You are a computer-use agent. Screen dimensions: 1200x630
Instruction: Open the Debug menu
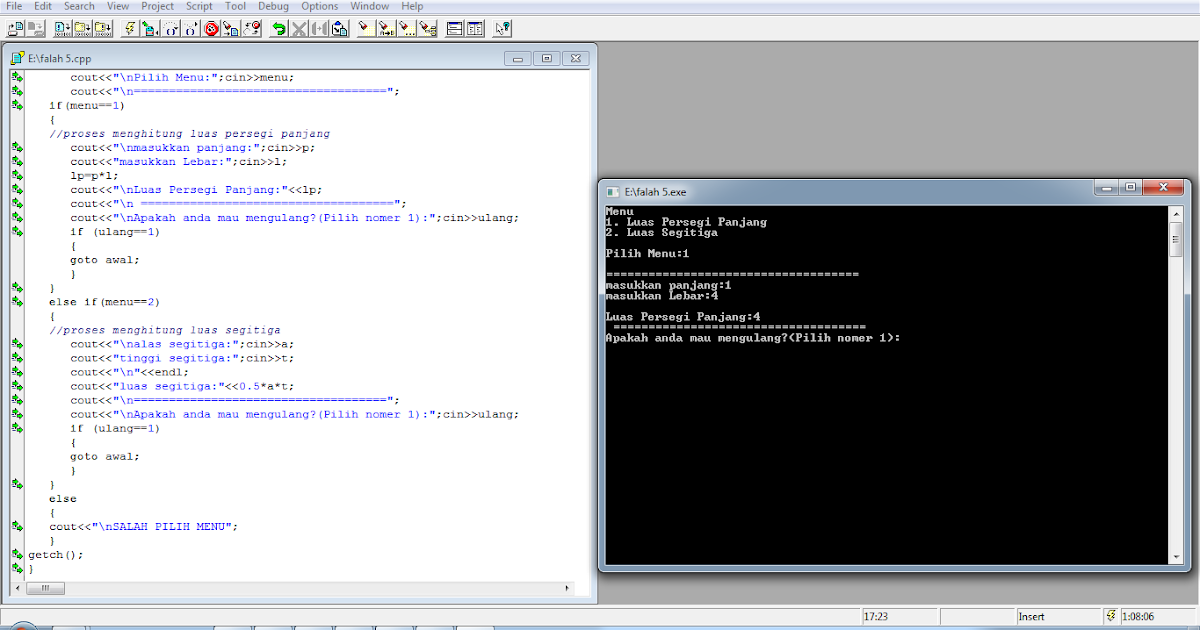tap(272, 6)
